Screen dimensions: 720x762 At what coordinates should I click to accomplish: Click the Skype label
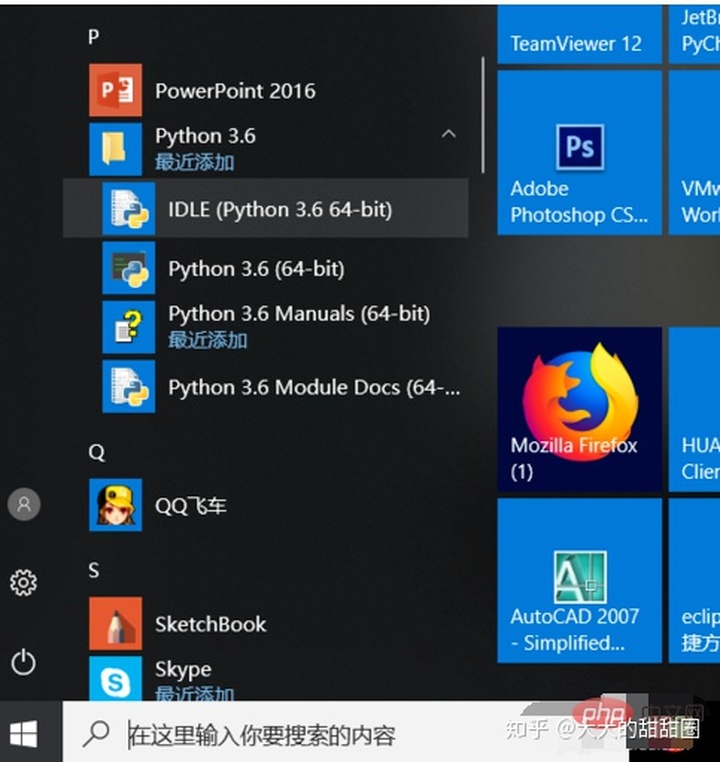tap(183, 669)
